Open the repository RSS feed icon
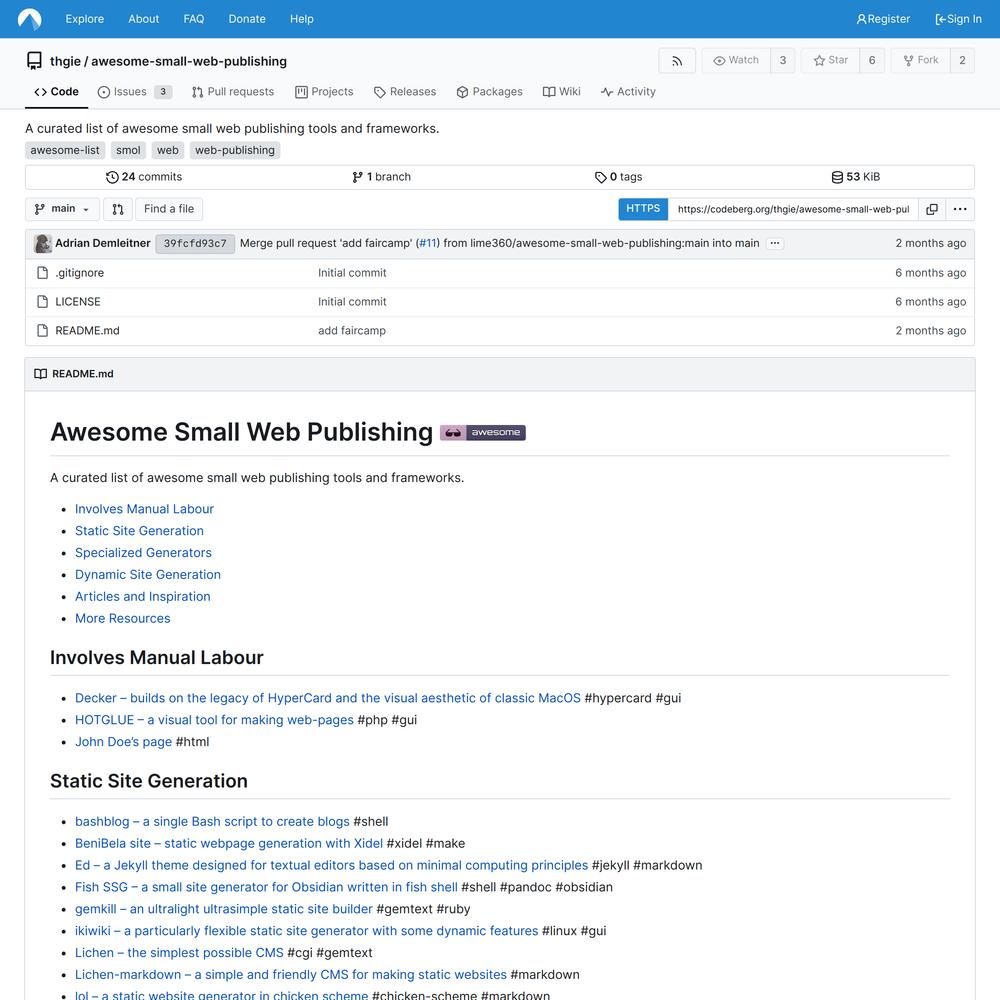Viewport: 1000px width, 1000px height. [x=677, y=61]
